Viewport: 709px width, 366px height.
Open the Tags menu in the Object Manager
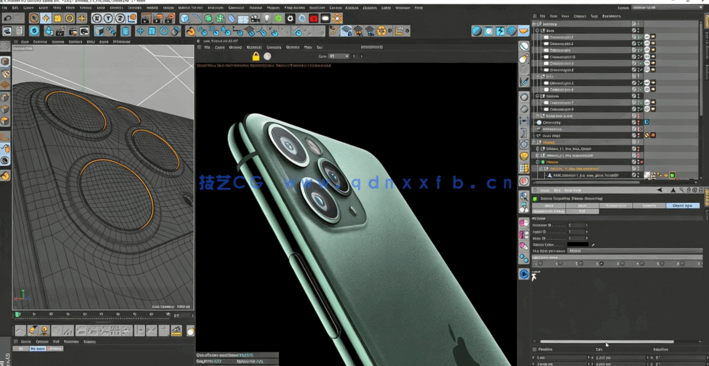click(594, 16)
